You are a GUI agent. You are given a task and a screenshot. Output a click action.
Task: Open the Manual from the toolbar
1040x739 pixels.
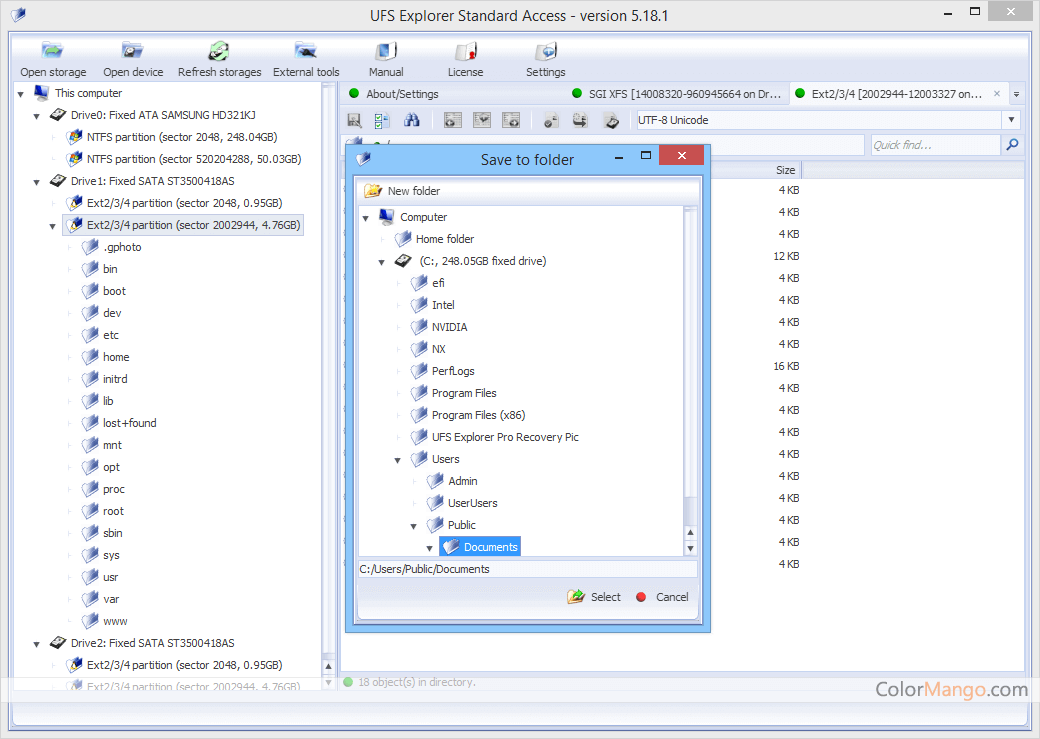pyautogui.click(x=386, y=52)
